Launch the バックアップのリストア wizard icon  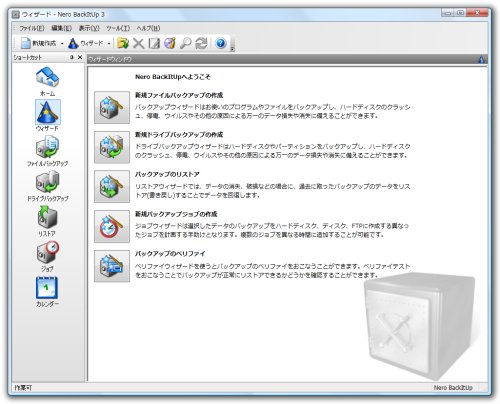[x=112, y=186]
